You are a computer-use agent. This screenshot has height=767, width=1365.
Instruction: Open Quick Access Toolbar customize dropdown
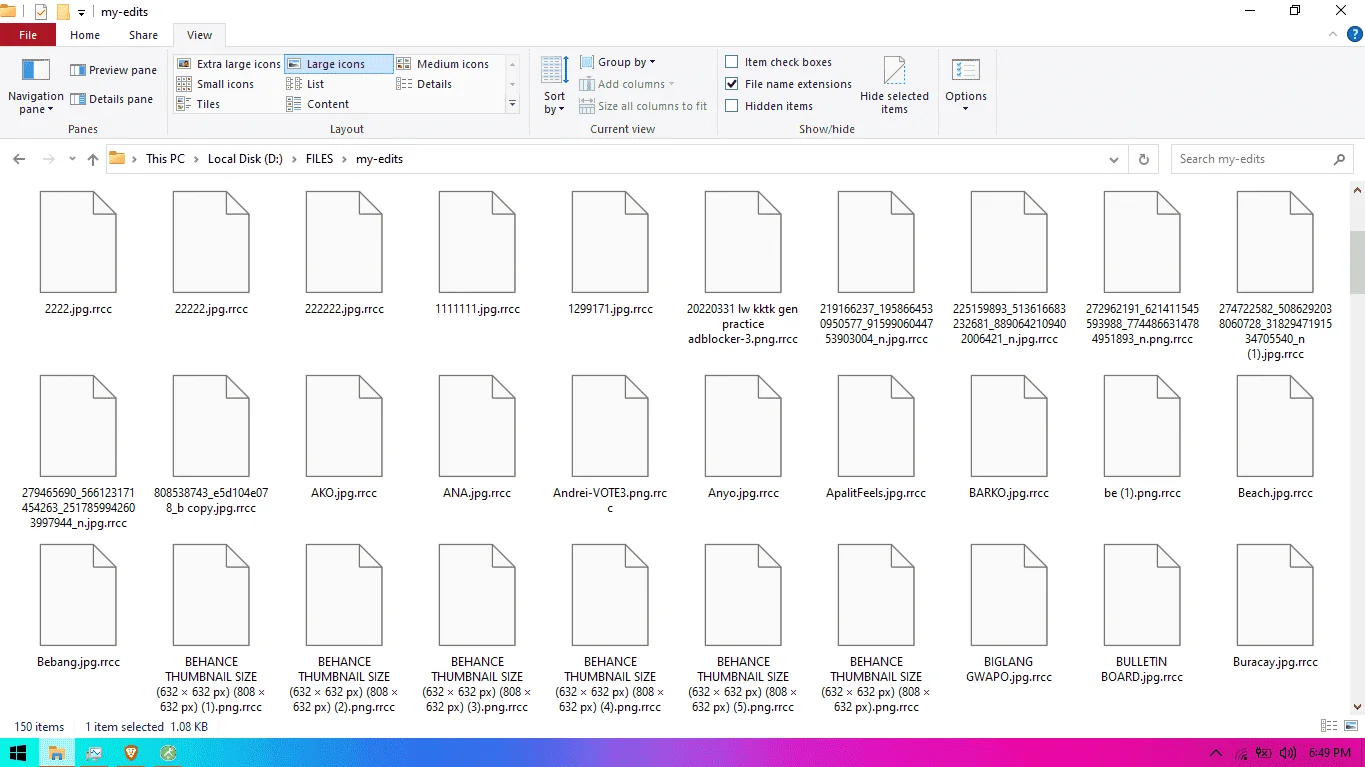81,12
